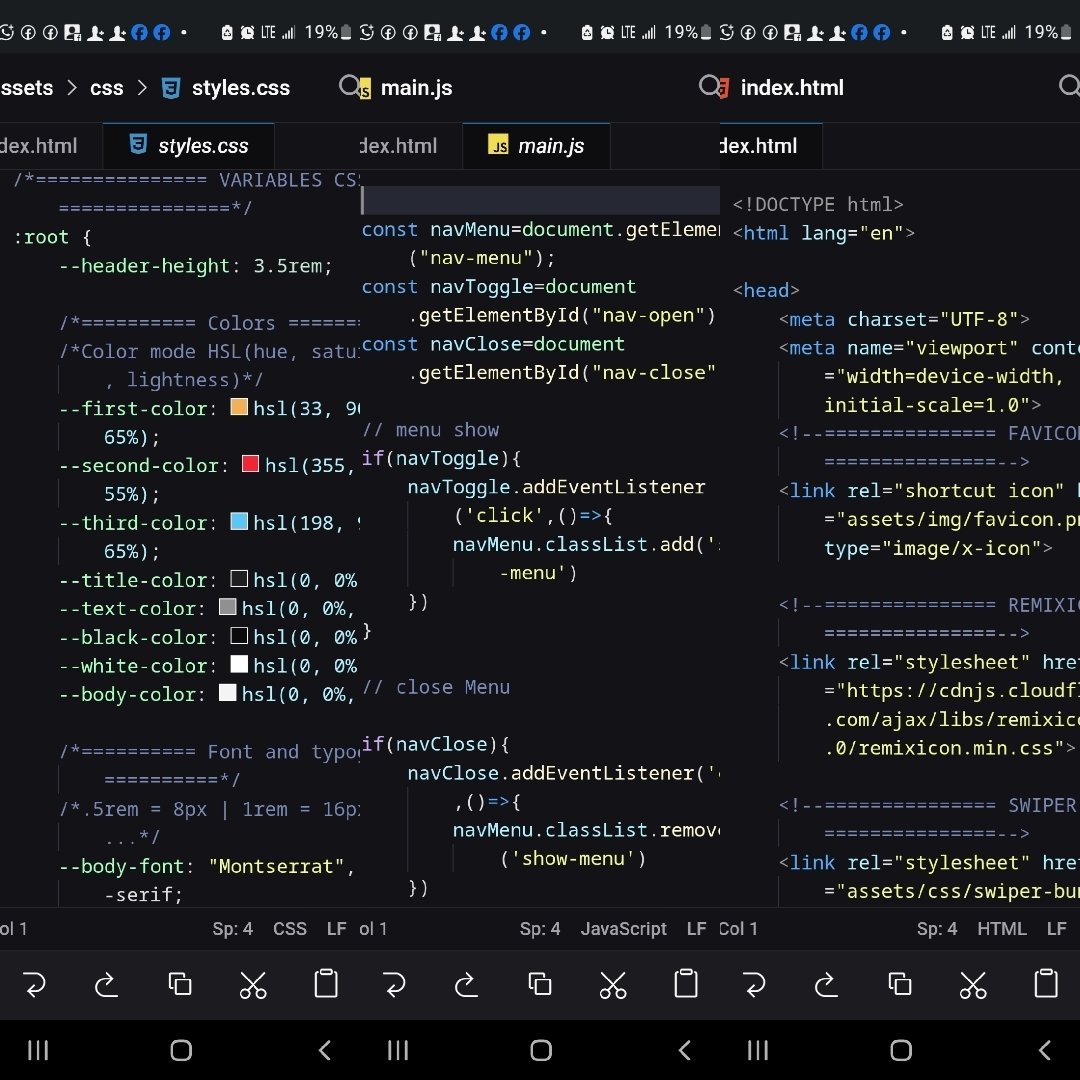Tap Android Back arrow under main.js screen
The height and width of the screenshot is (1080, 1080).
tap(685, 1050)
